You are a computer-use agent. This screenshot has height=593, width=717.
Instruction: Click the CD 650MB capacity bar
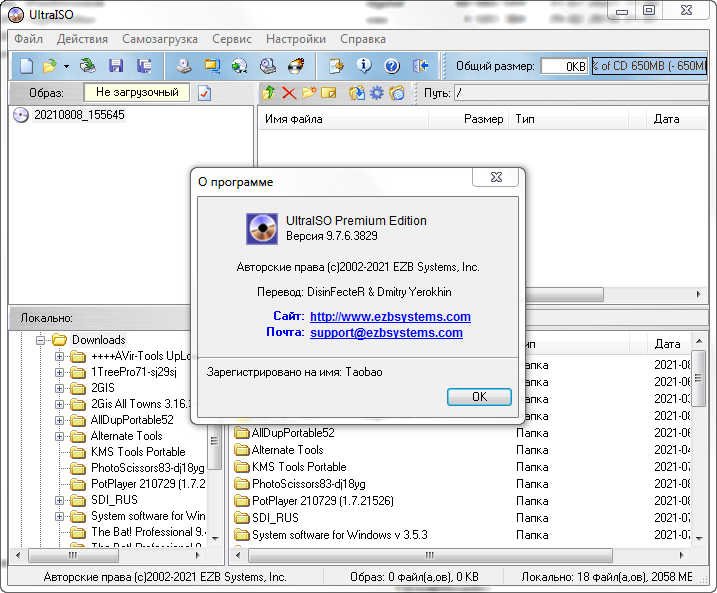click(x=649, y=66)
